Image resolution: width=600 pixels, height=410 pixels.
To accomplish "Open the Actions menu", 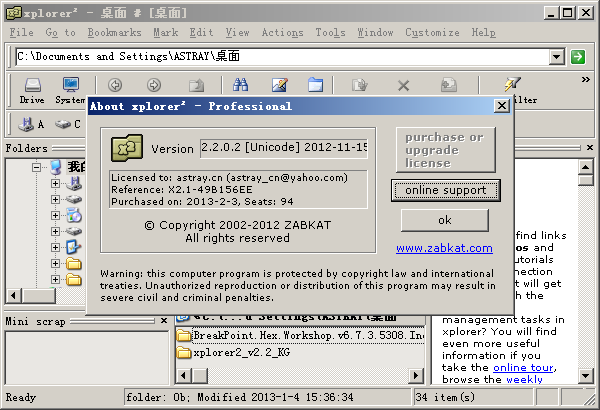I will coord(282,33).
